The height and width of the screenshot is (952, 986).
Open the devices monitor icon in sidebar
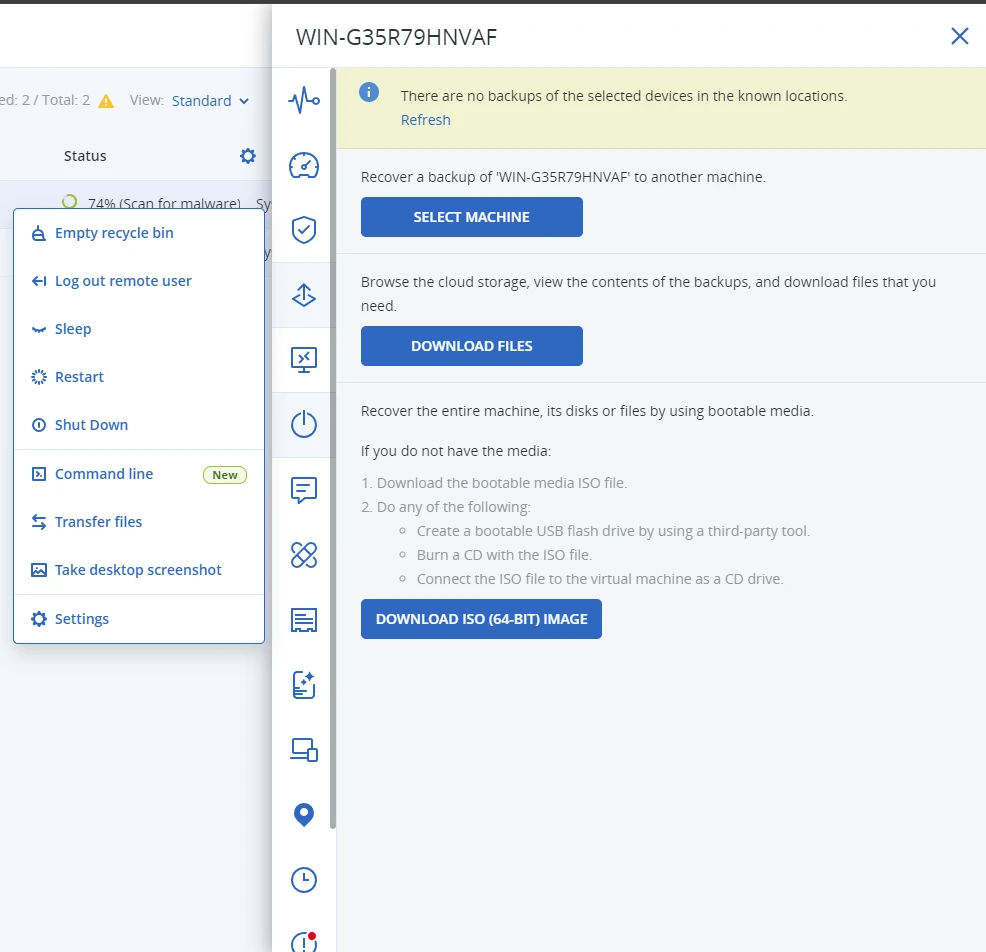(304, 750)
